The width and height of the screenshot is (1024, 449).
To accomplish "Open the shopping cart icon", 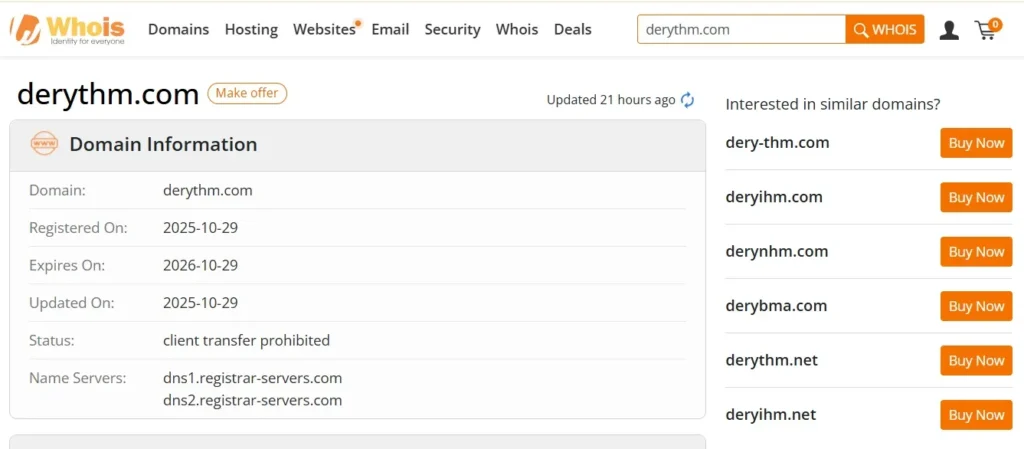I will [x=987, y=29].
